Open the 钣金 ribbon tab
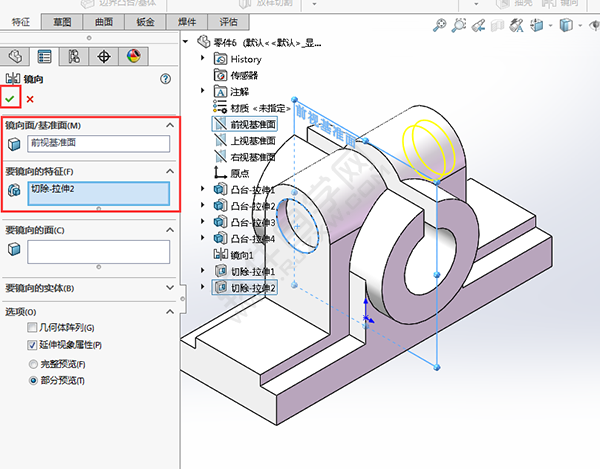 (x=145, y=22)
